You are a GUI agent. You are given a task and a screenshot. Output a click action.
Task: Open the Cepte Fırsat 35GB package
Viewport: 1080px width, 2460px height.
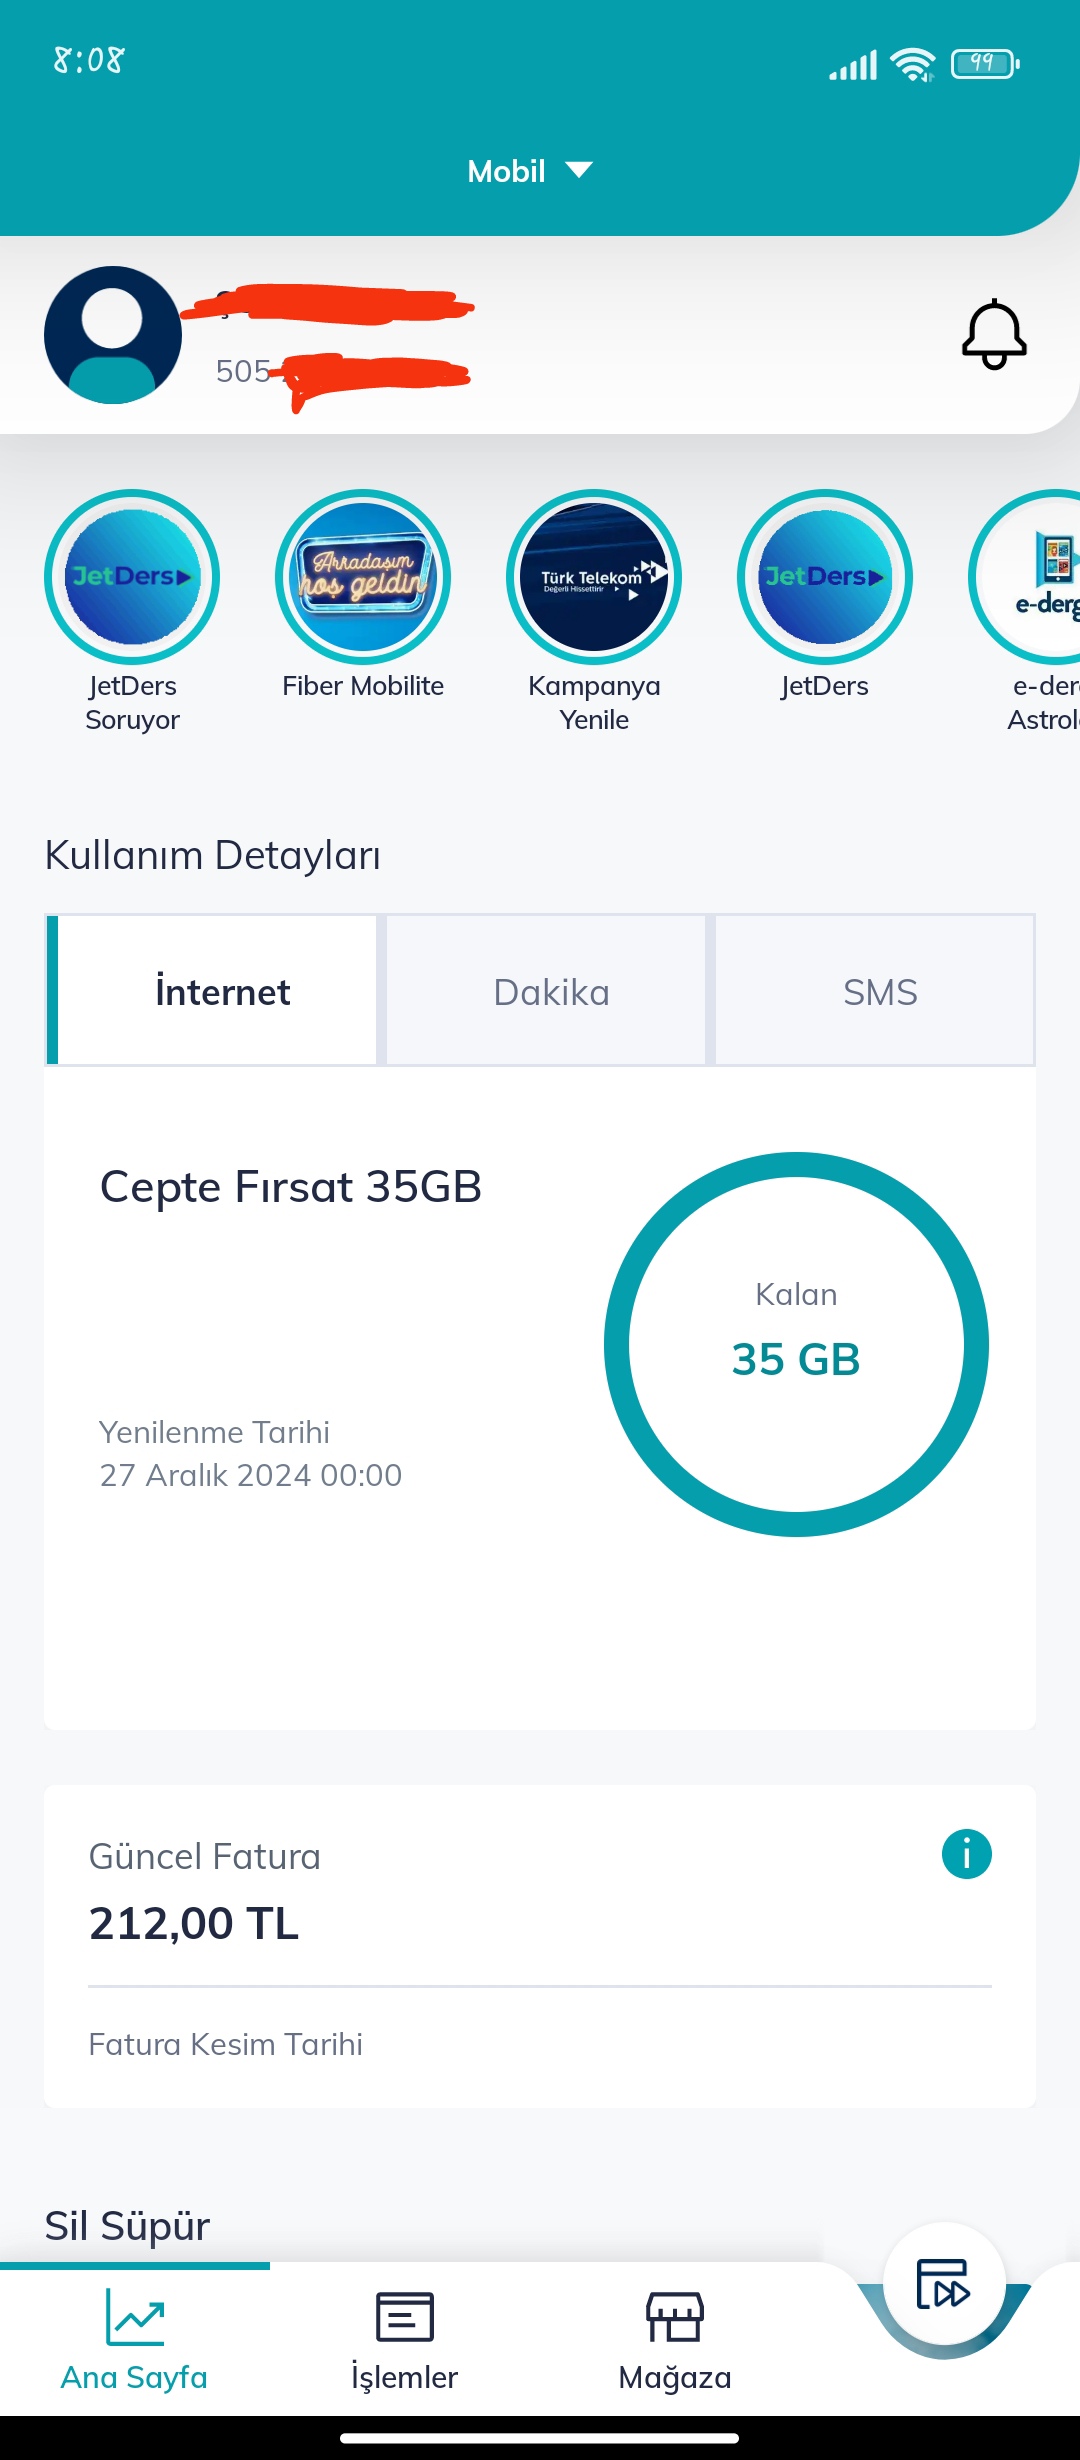[291, 1187]
